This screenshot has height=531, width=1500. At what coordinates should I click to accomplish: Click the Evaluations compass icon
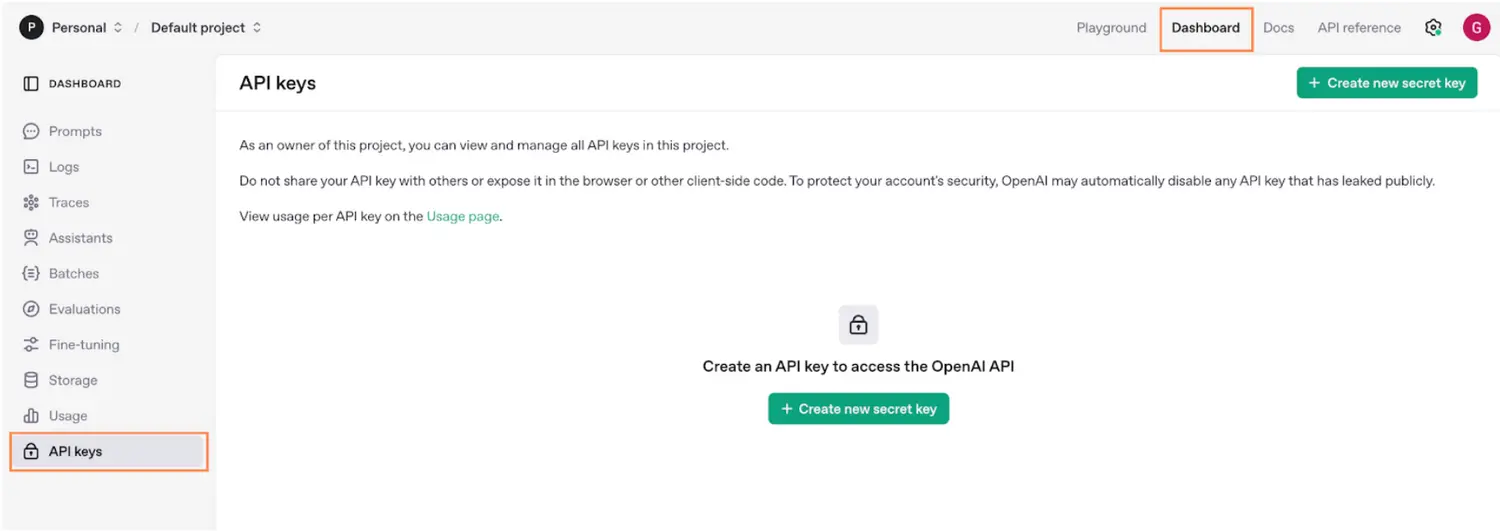(x=31, y=309)
